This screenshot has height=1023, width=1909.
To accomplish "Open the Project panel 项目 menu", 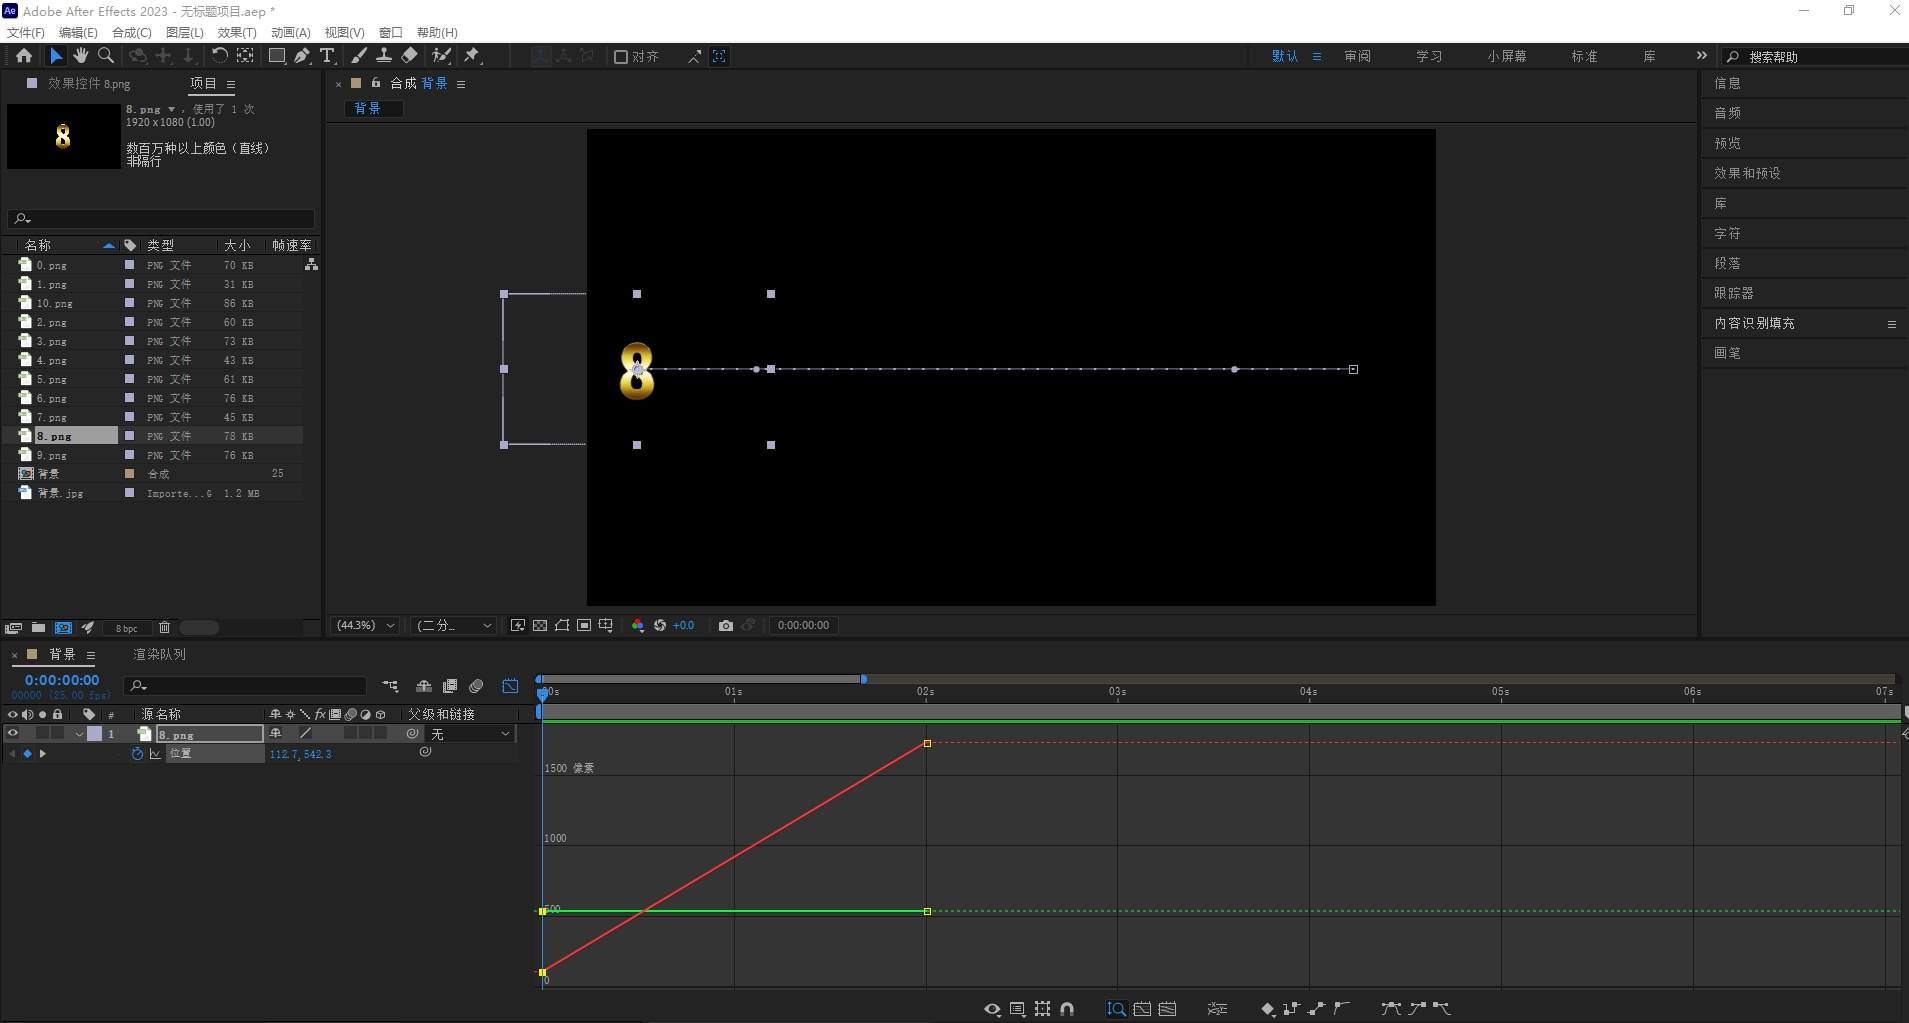I will pyautogui.click(x=231, y=84).
